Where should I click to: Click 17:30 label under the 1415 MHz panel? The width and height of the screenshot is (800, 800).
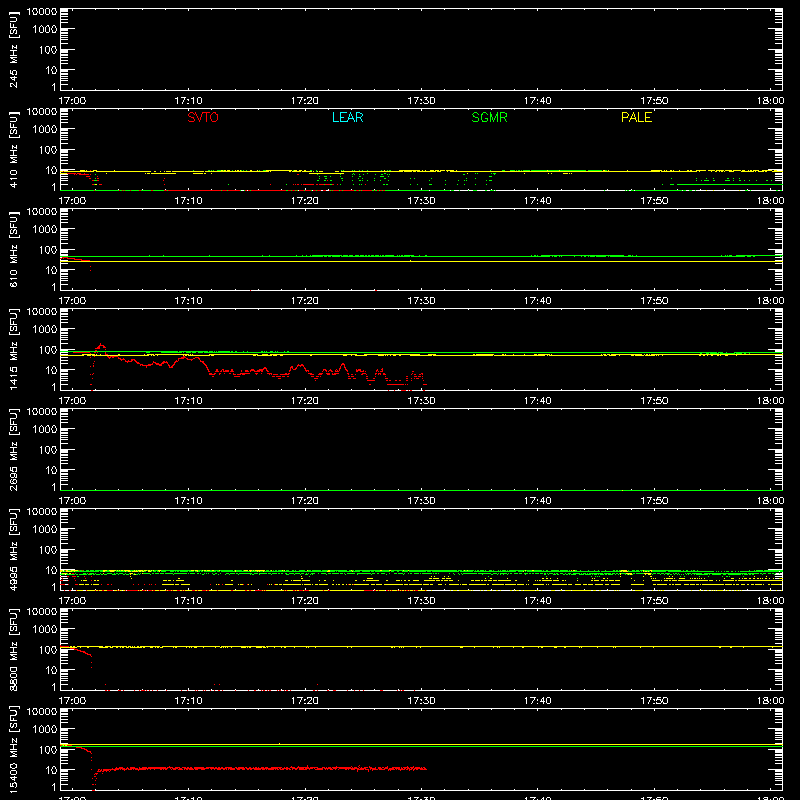click(x=421, y=401)
